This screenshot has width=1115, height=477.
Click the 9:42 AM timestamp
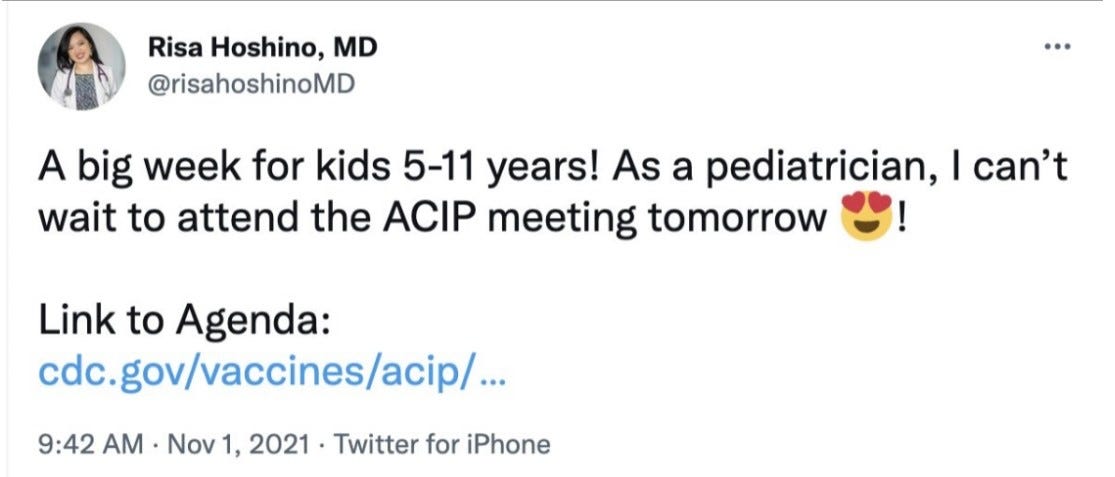90,445
